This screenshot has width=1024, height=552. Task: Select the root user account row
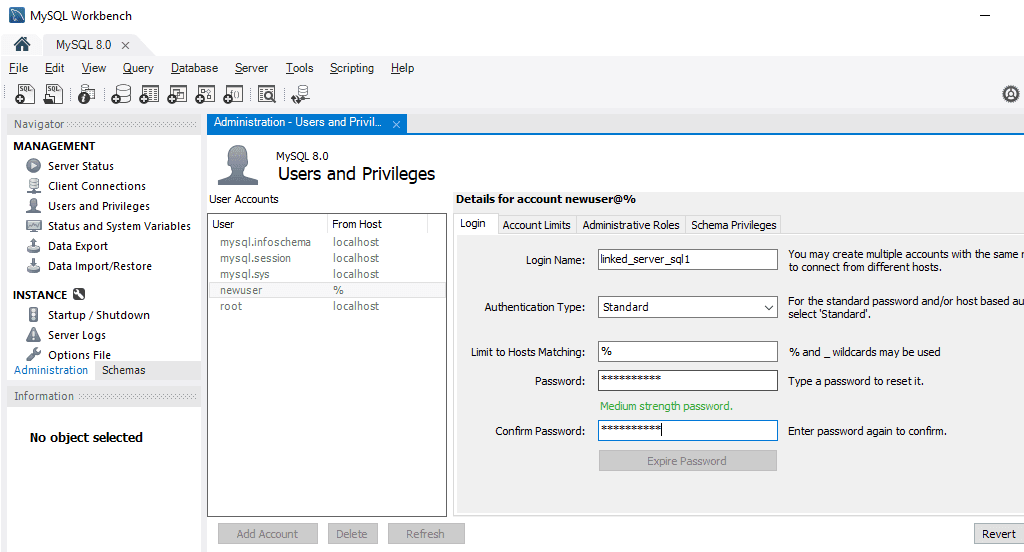point(327,306)
